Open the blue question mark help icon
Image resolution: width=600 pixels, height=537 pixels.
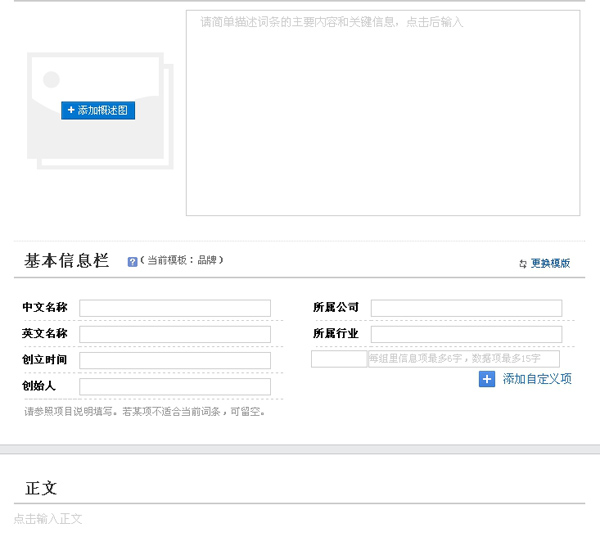click(132, 262)
